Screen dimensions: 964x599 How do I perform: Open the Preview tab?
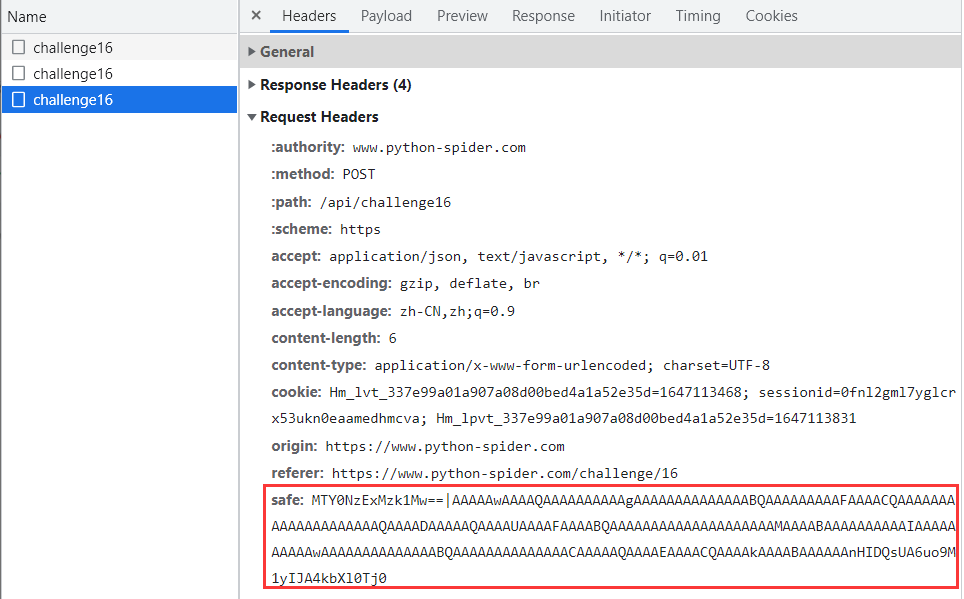(462, 16)
